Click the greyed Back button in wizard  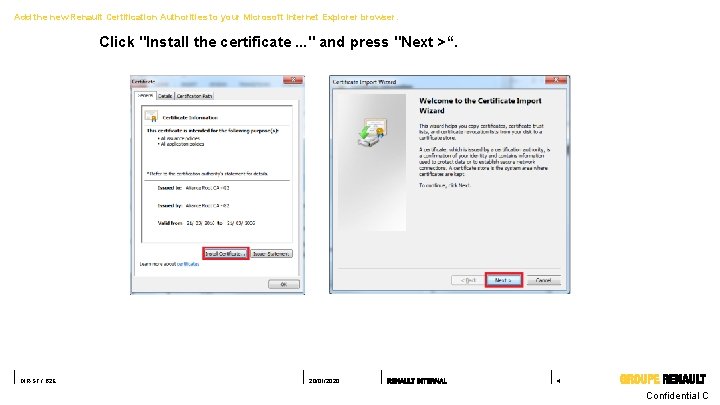click(x=467, y=280)
